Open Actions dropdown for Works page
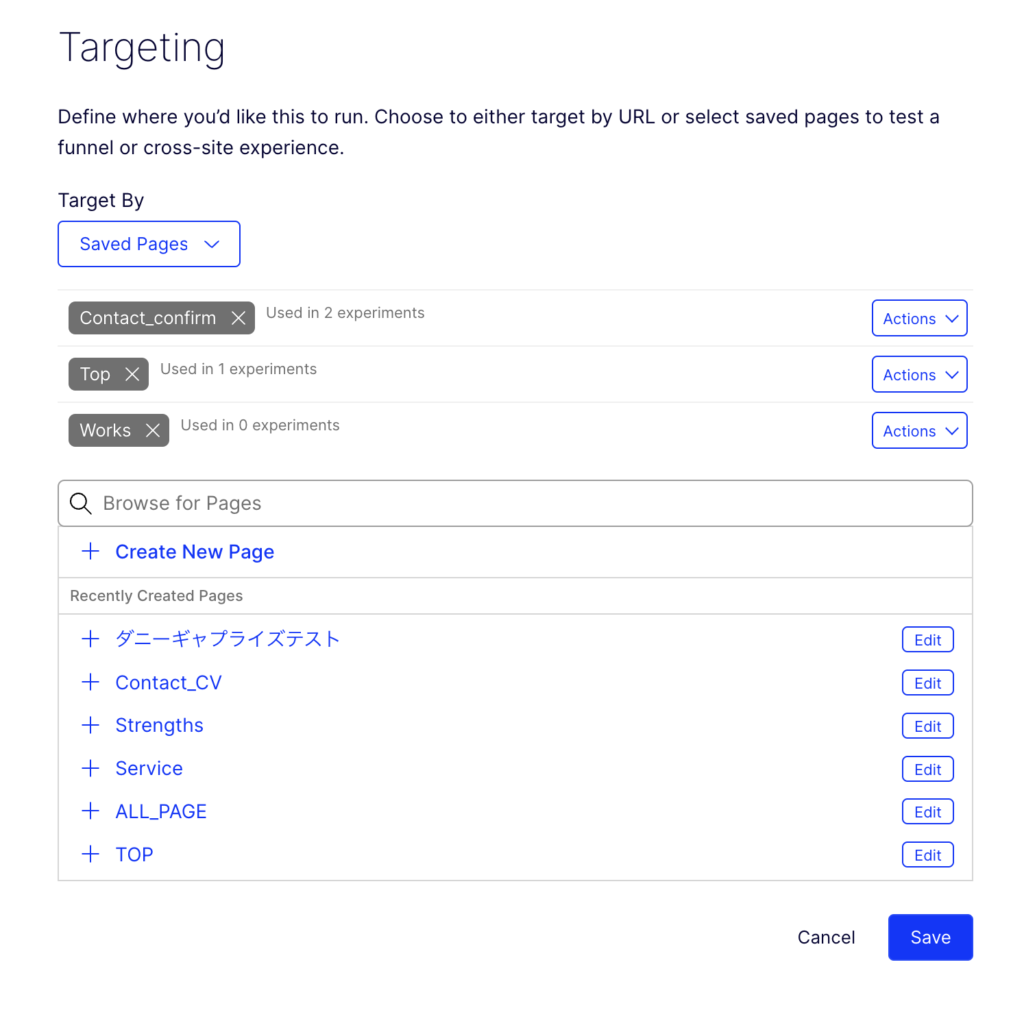Image resolution: width=1024 pixels, height=1021 pixels. 919,431
